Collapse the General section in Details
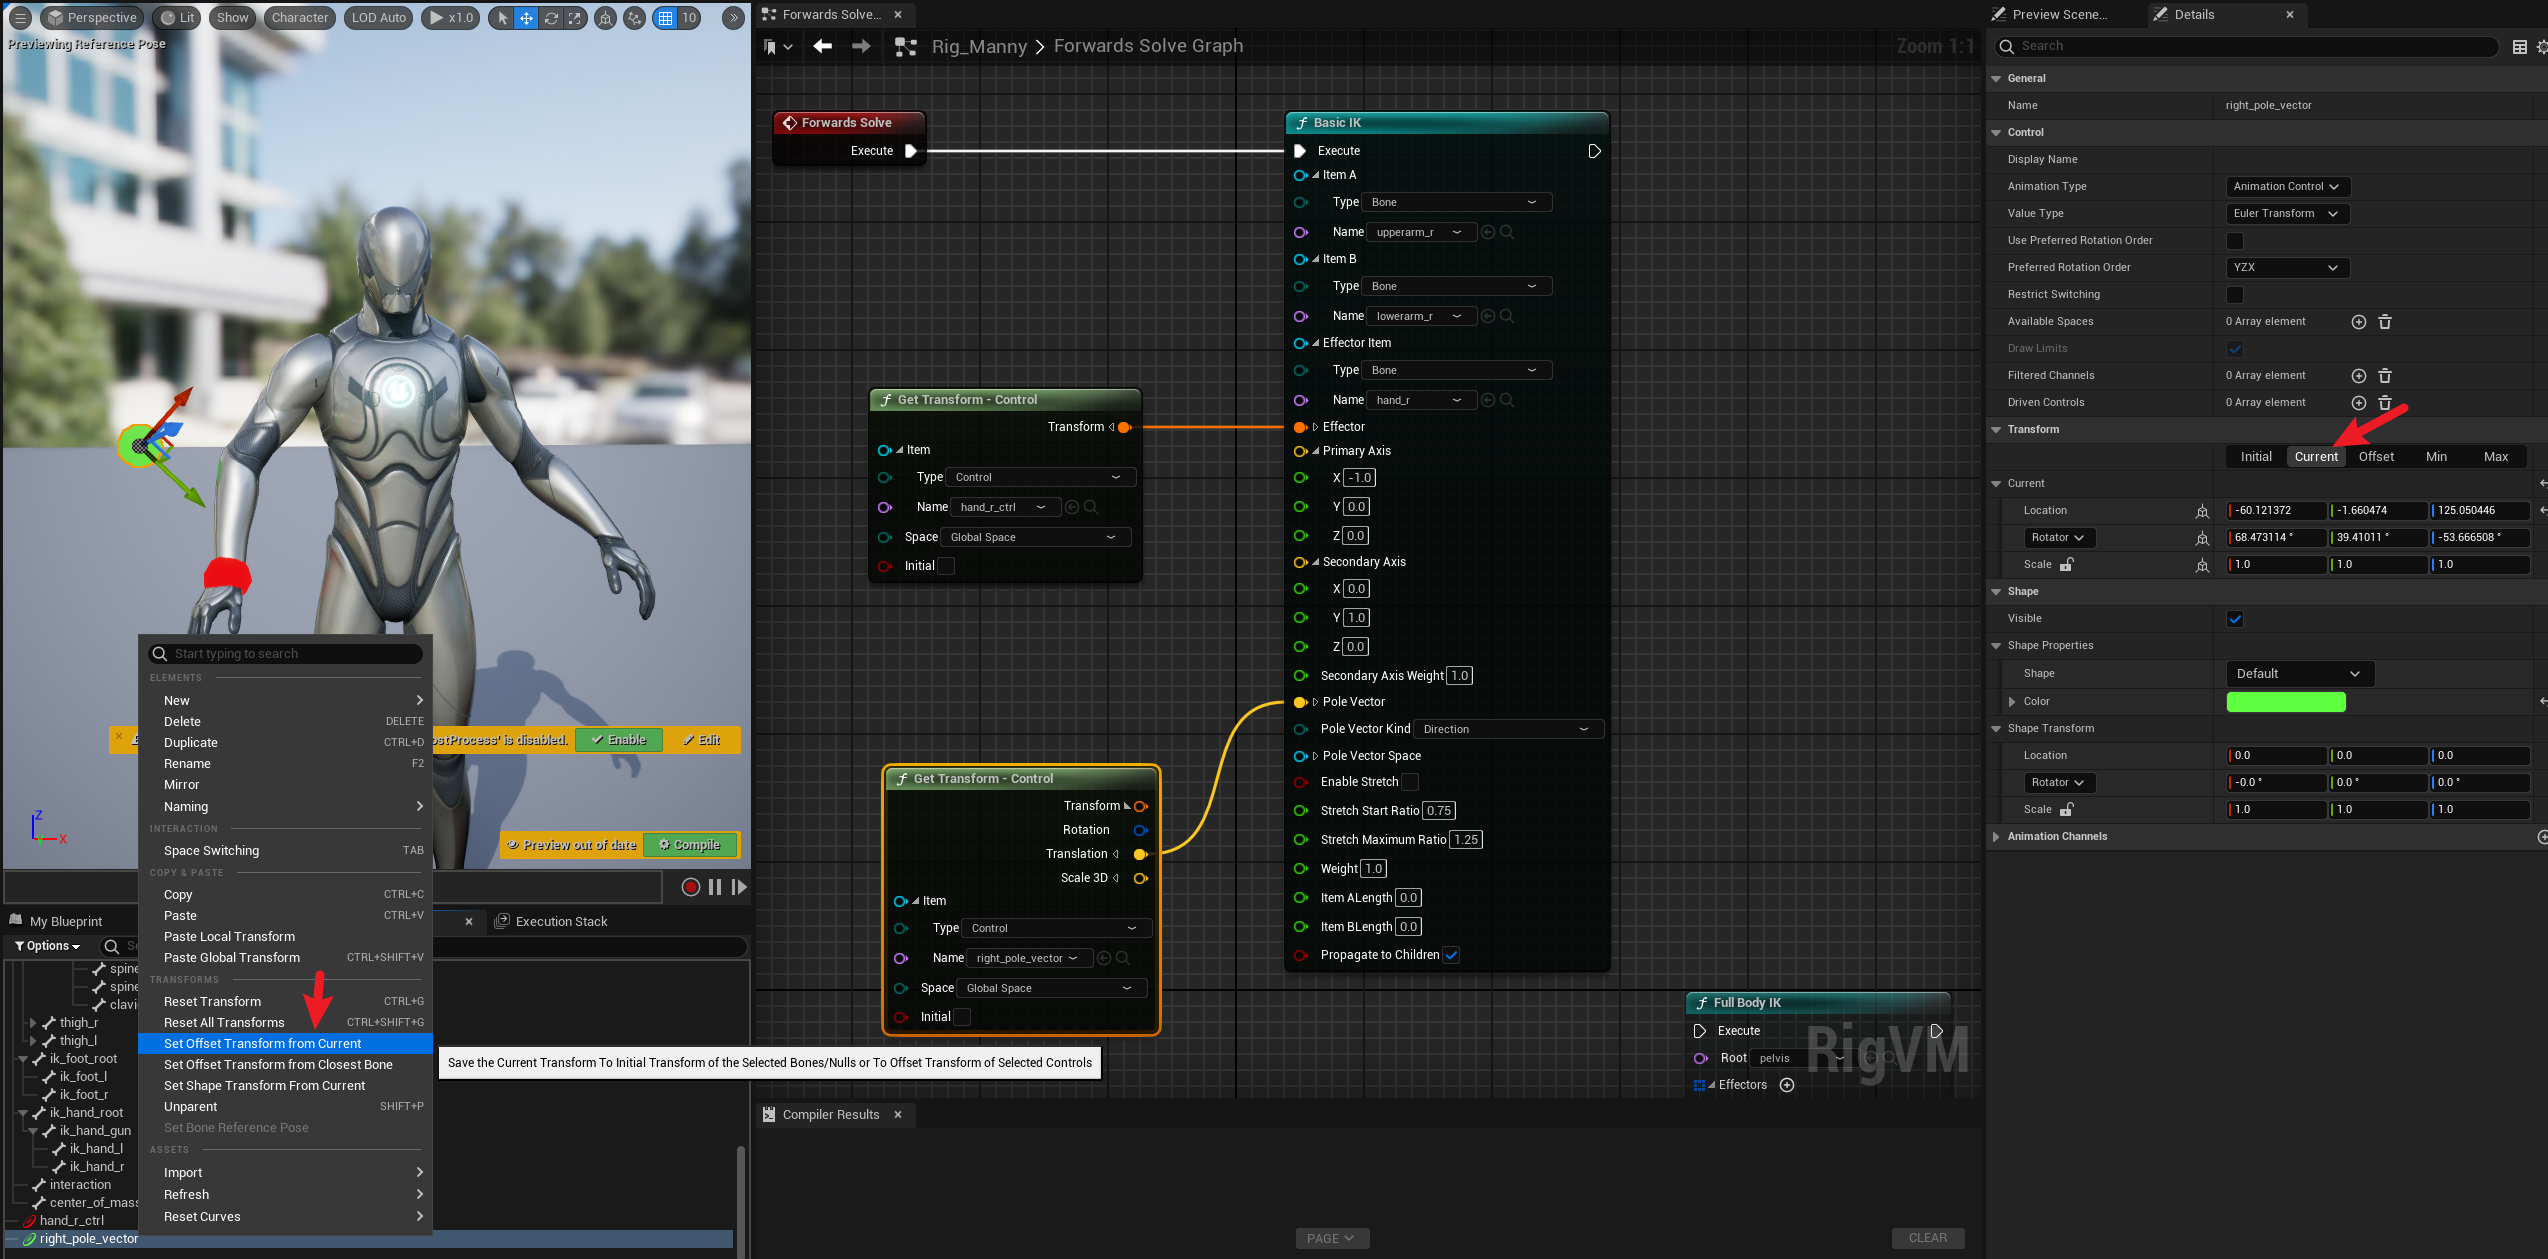This screenshot has width=2548, height=1259. coord(1996,79)
